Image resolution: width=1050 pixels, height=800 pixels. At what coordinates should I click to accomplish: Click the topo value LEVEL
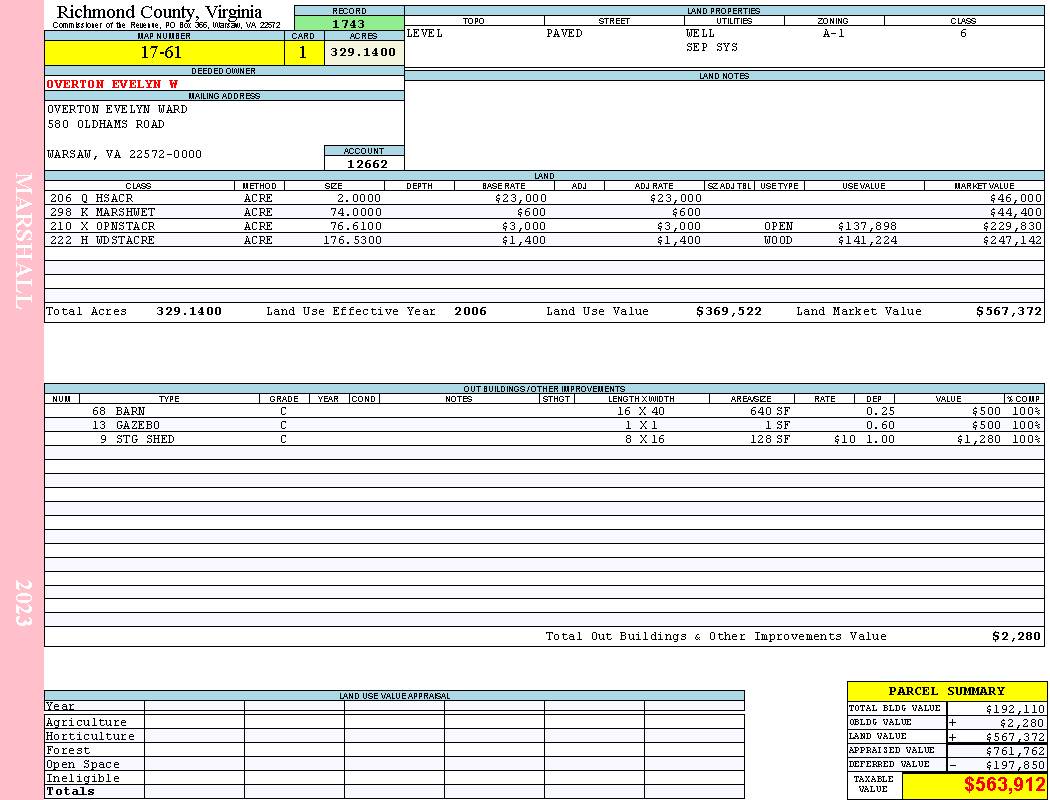coord(425,33)
